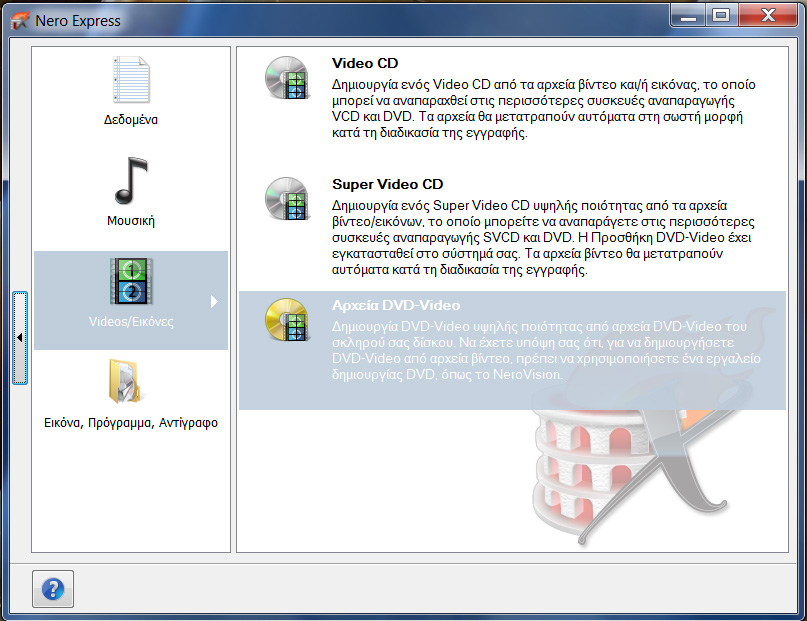Screen dimensions: 807x621
Task: Close the Nero Express window
Action: (768, 16)
